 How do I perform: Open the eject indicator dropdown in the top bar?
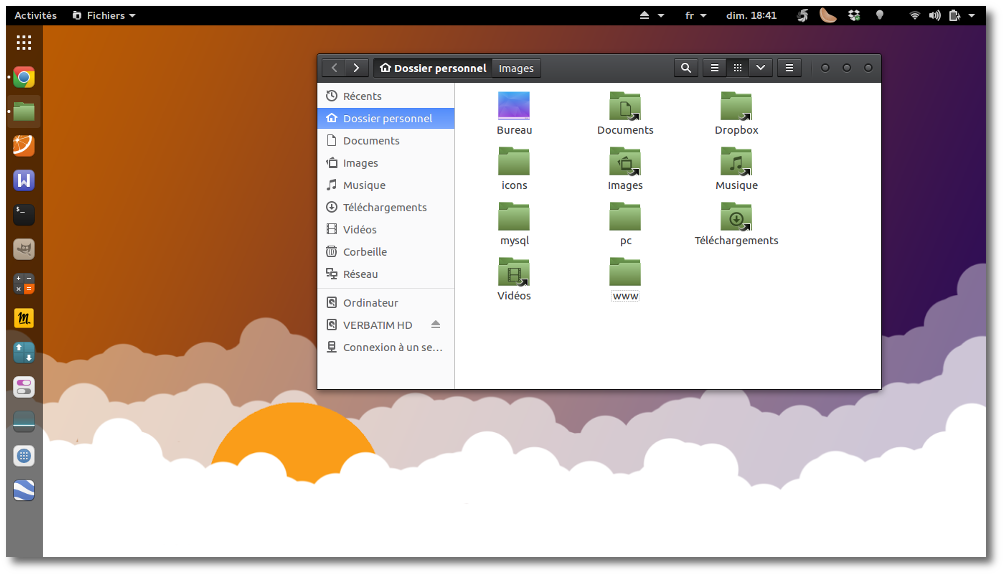[652, 15]
